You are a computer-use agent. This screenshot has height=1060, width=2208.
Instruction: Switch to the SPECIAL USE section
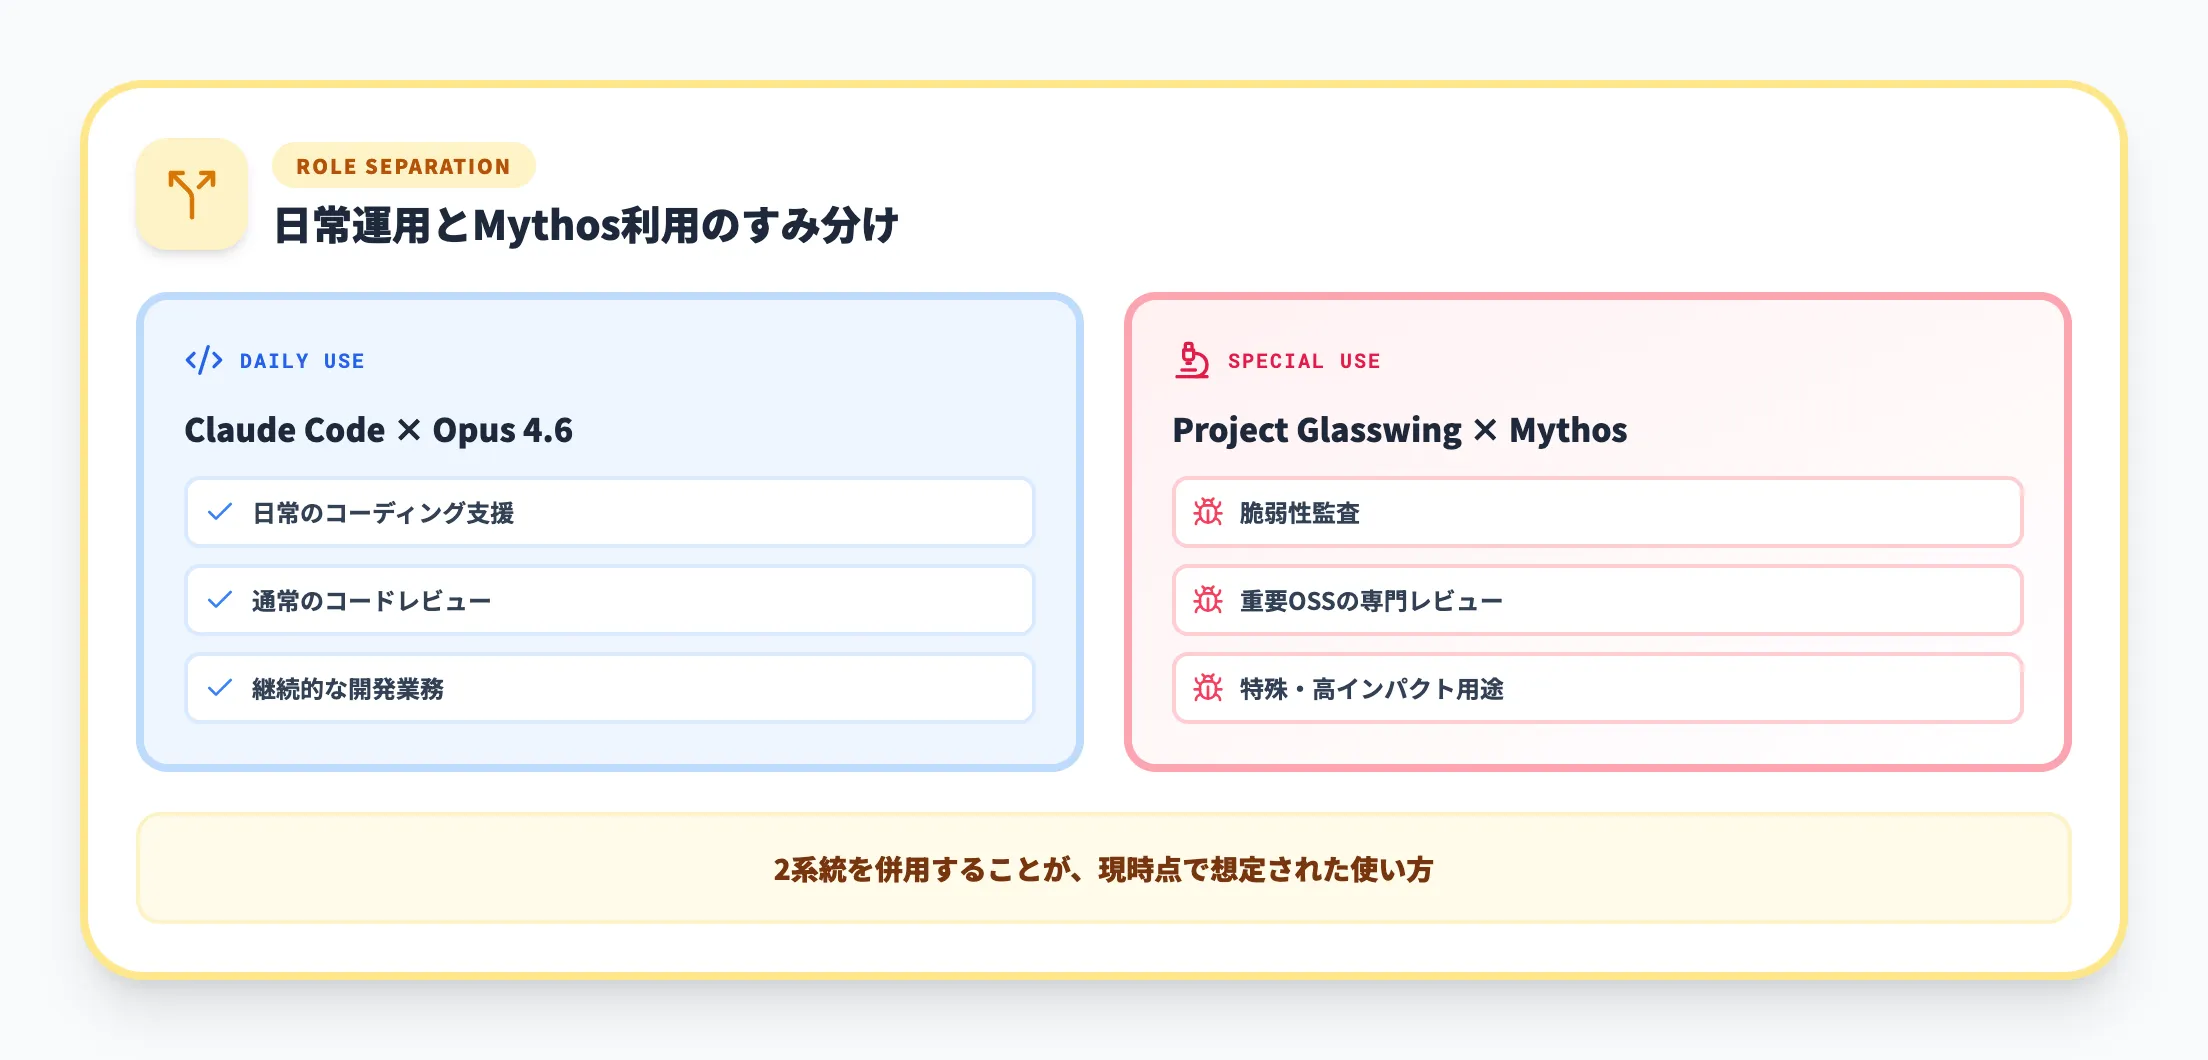click(1305, 361)
